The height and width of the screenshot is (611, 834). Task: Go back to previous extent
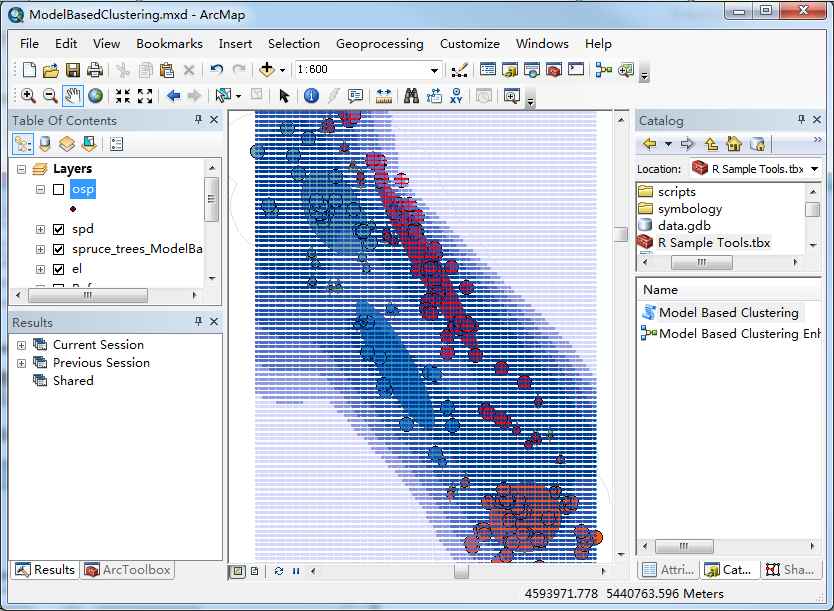click(173, 96)
